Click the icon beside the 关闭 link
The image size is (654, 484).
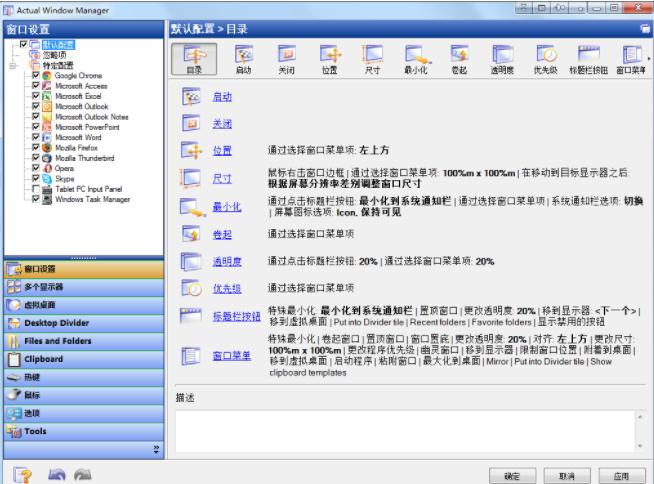click(x=191, y=124)
